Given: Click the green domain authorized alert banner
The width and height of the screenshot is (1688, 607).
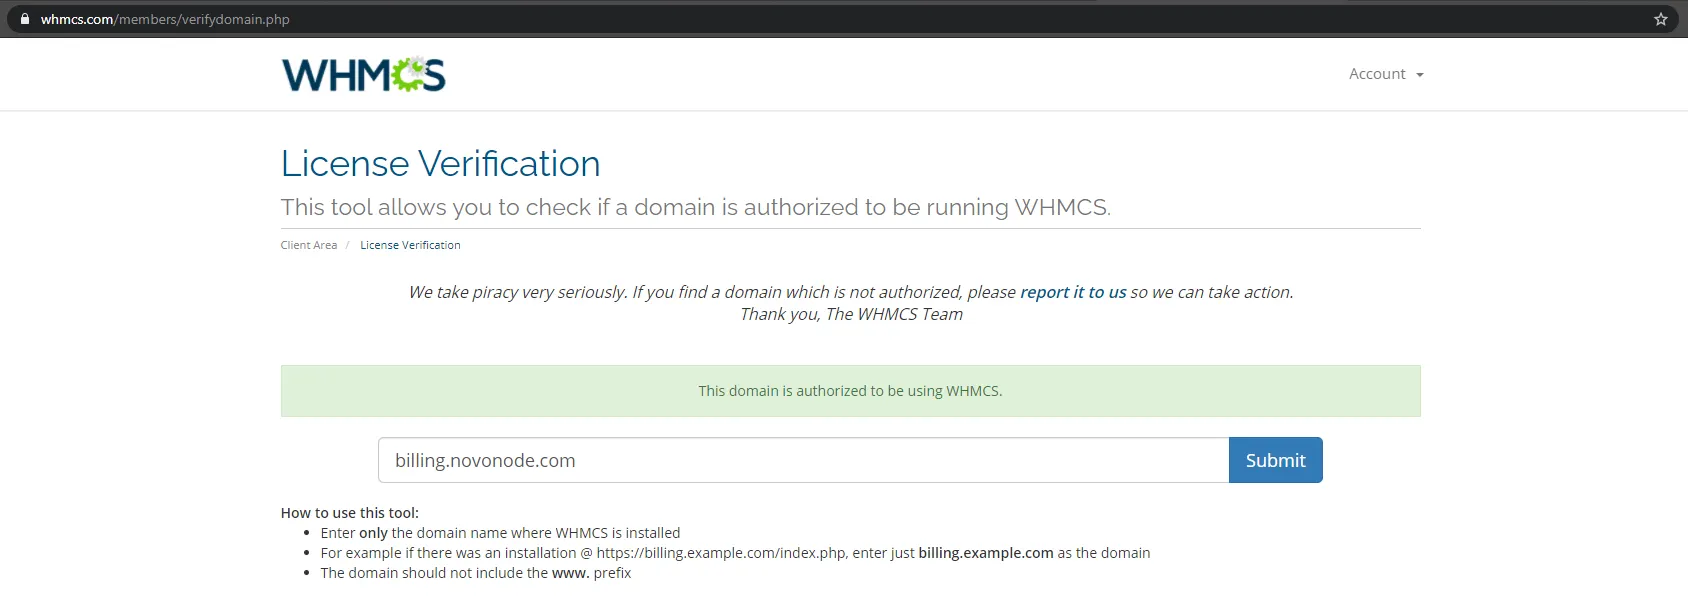Looking at the screenshot, I should 850,391.
